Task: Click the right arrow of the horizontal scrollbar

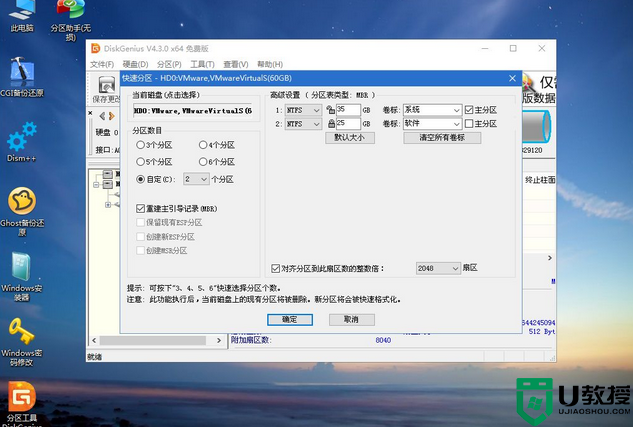Action: (219, 341)
